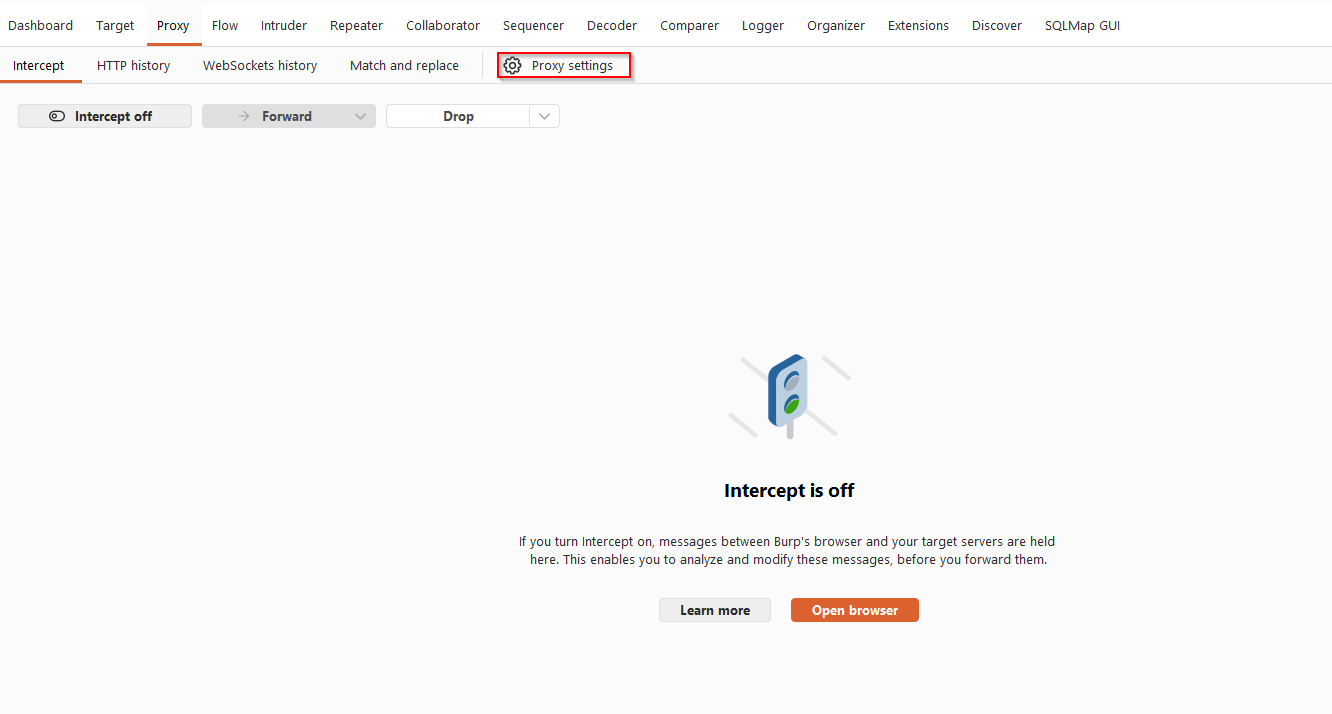Expand the Forward button dropdown arrow
1332x714 pixels.
[362, 116]
